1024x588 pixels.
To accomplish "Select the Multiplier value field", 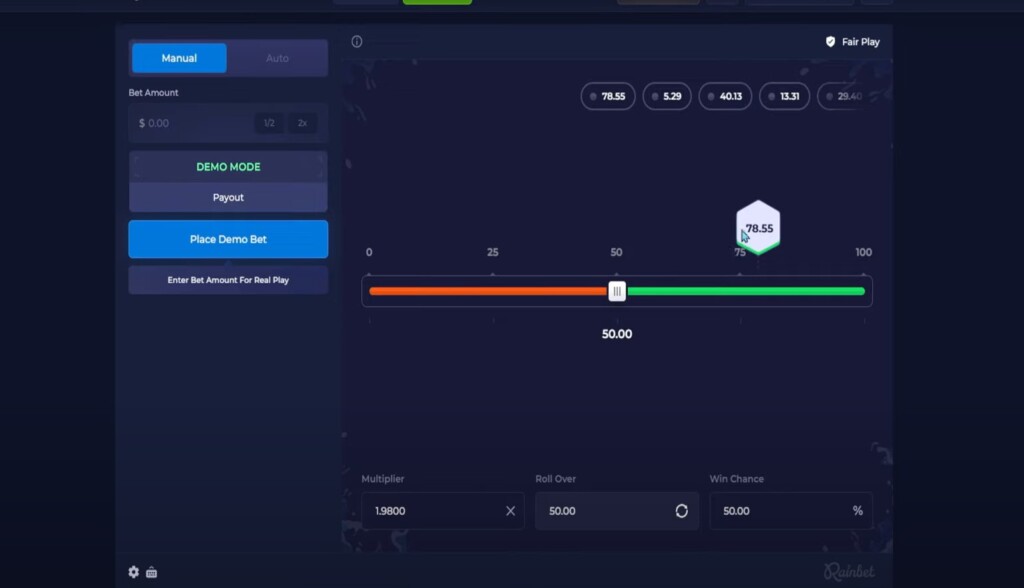I will pos(430,511).
